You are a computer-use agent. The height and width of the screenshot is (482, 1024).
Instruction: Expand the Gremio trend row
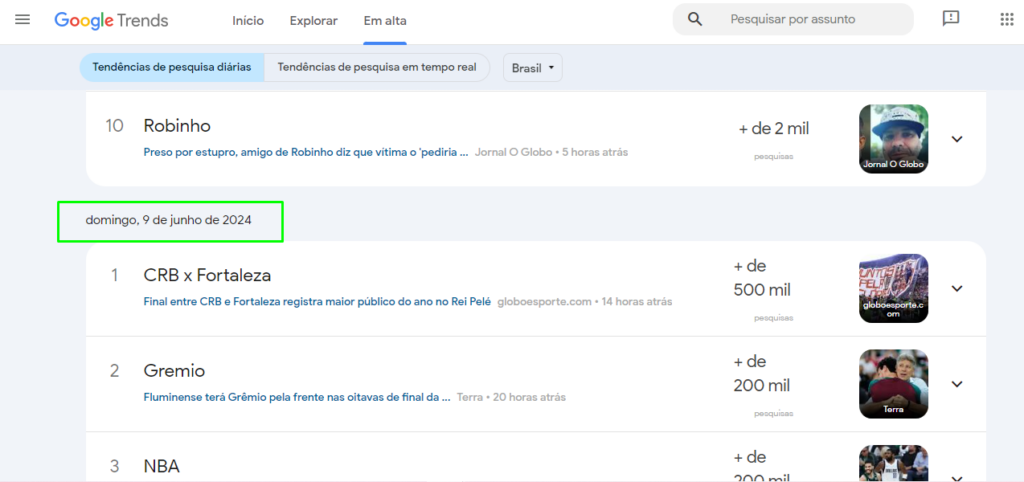pos(957,384)
